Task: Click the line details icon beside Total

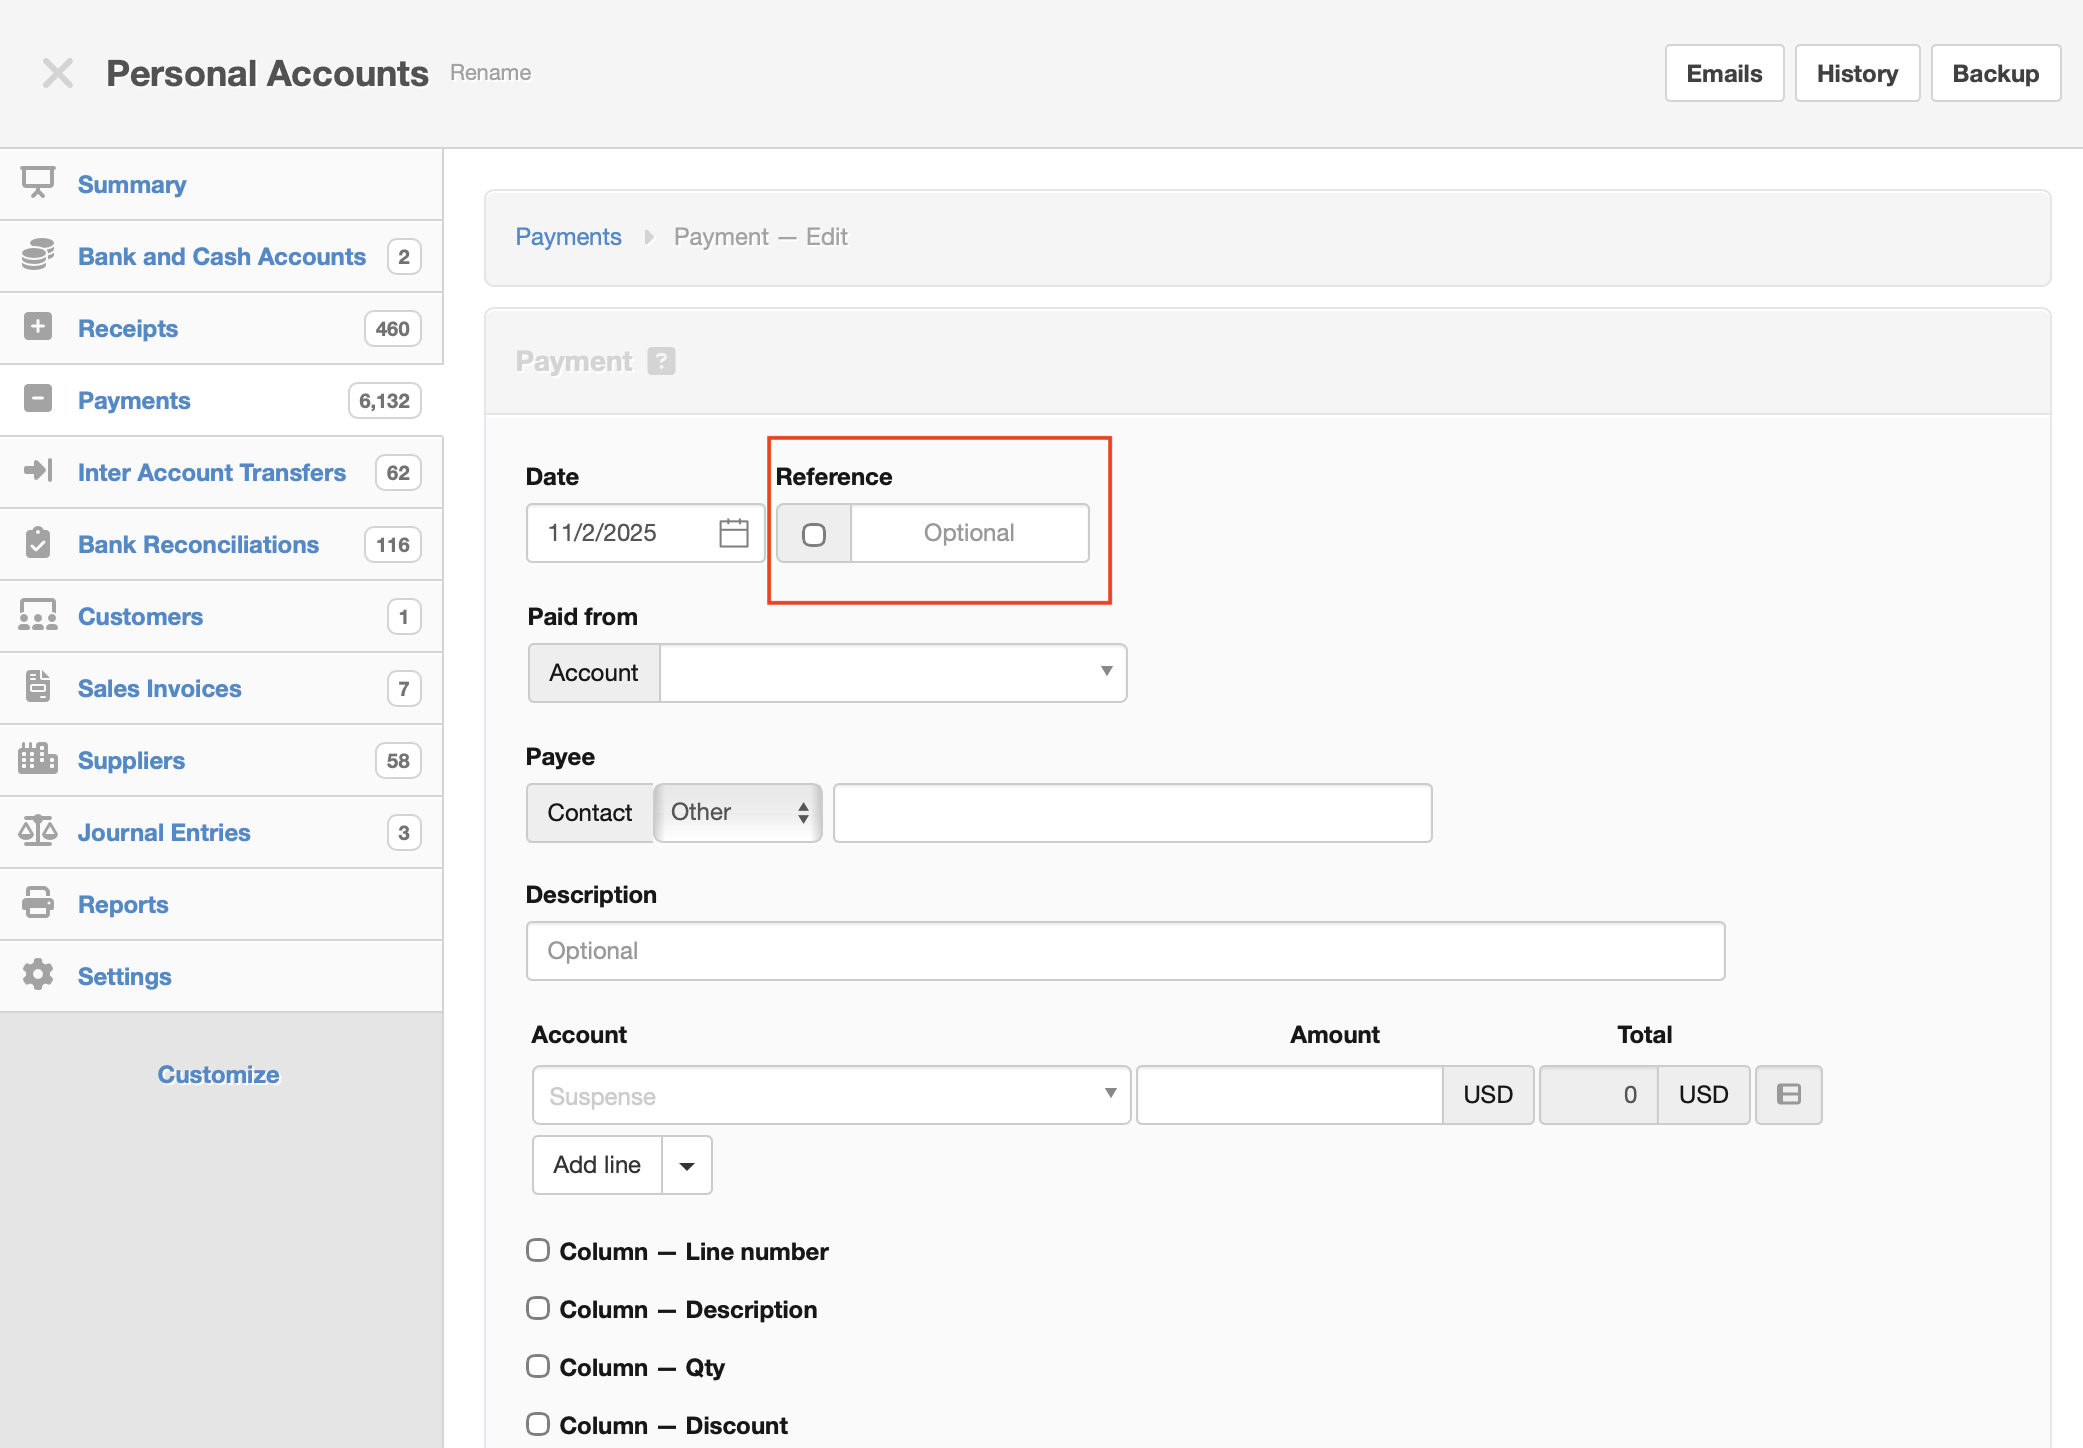Action: [x=1788, y=1095]
